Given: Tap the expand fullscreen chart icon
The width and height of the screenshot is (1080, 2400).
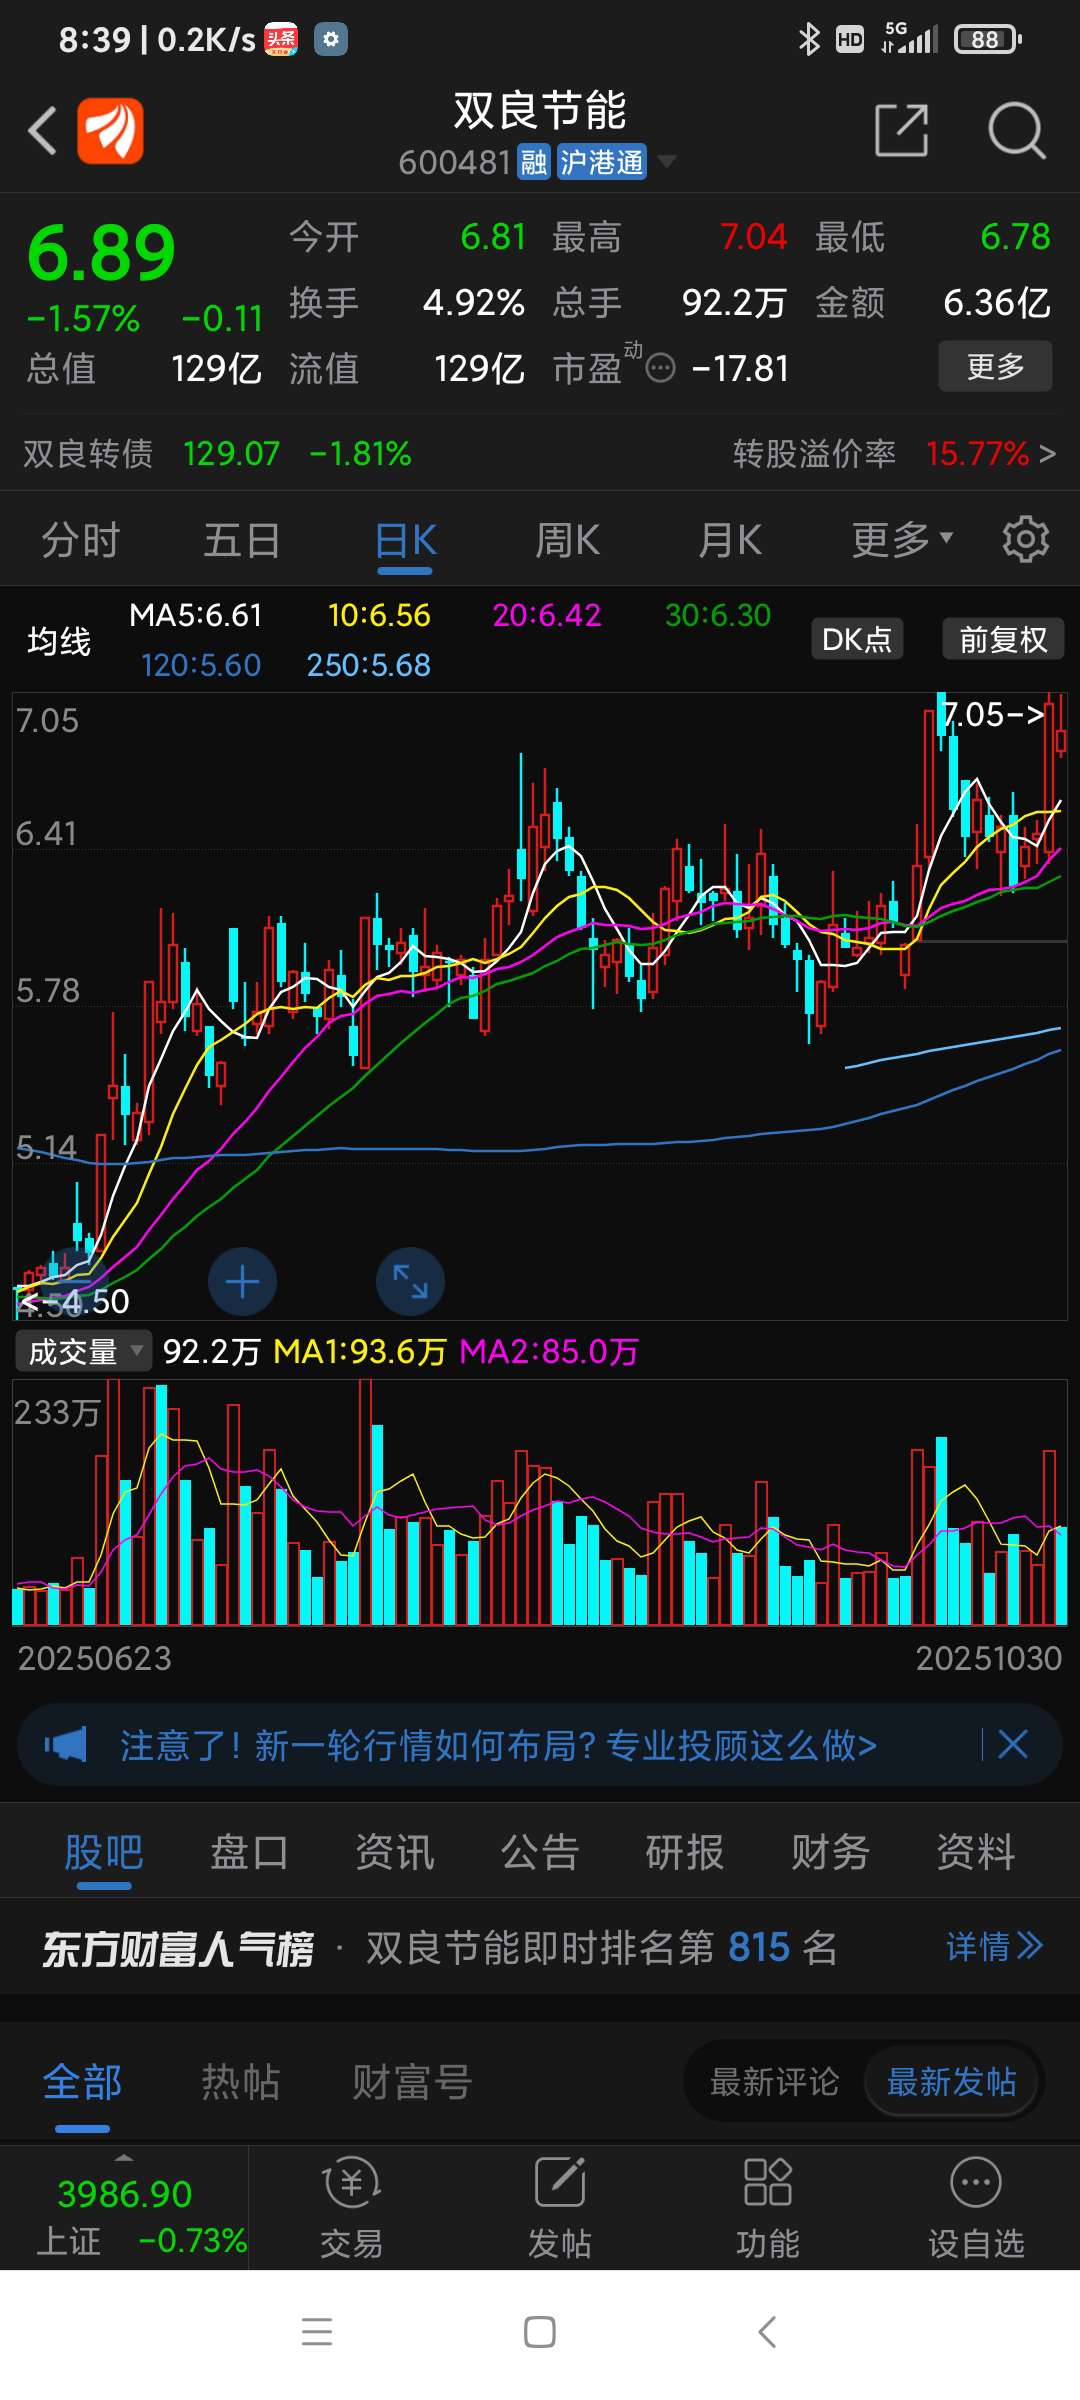Looking at the screenshot, I should tap(410, 1282).
